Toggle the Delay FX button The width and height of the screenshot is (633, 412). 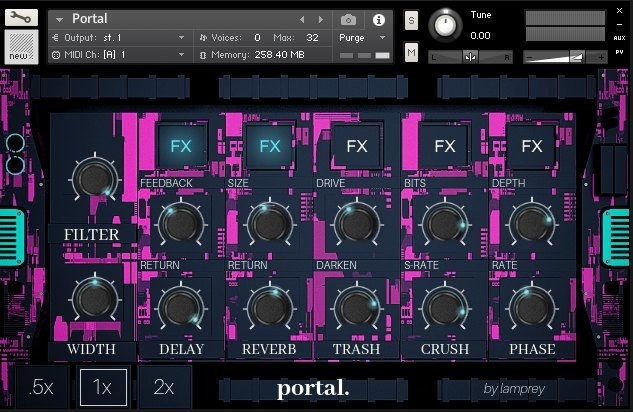[181, 146]
